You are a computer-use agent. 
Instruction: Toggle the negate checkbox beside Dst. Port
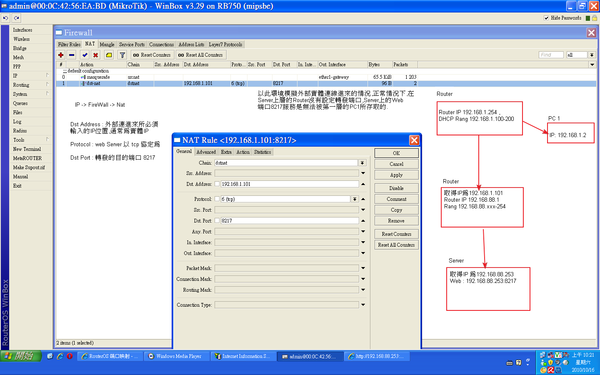[217, 220]
